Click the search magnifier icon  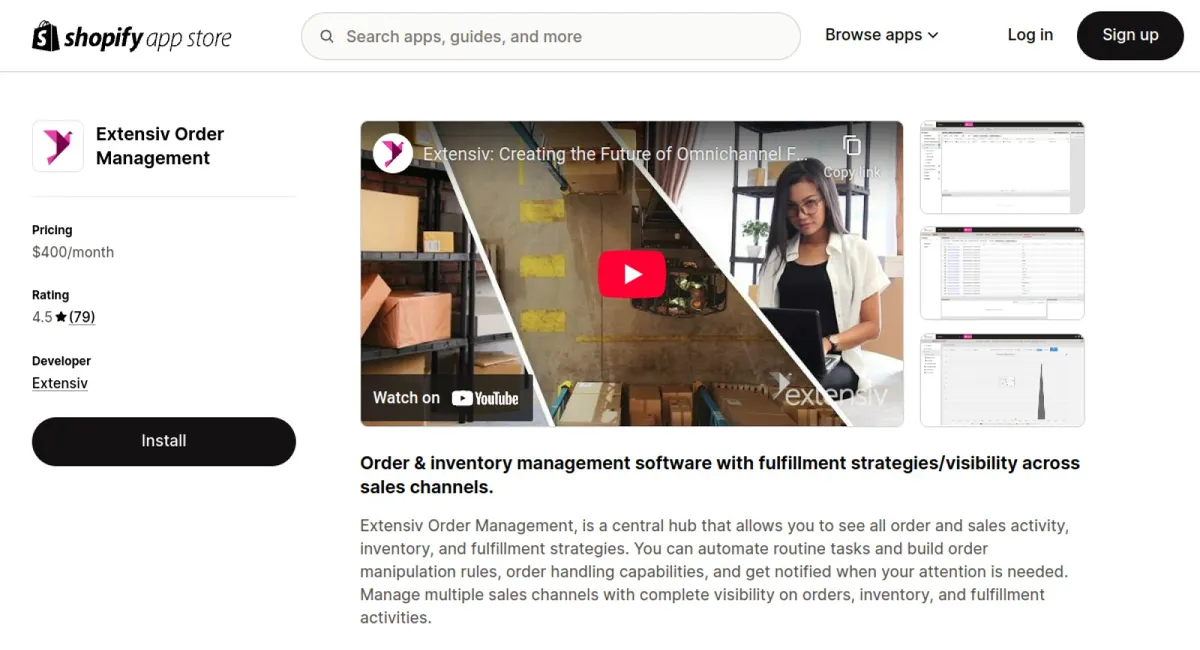click(x=327, y=37)
